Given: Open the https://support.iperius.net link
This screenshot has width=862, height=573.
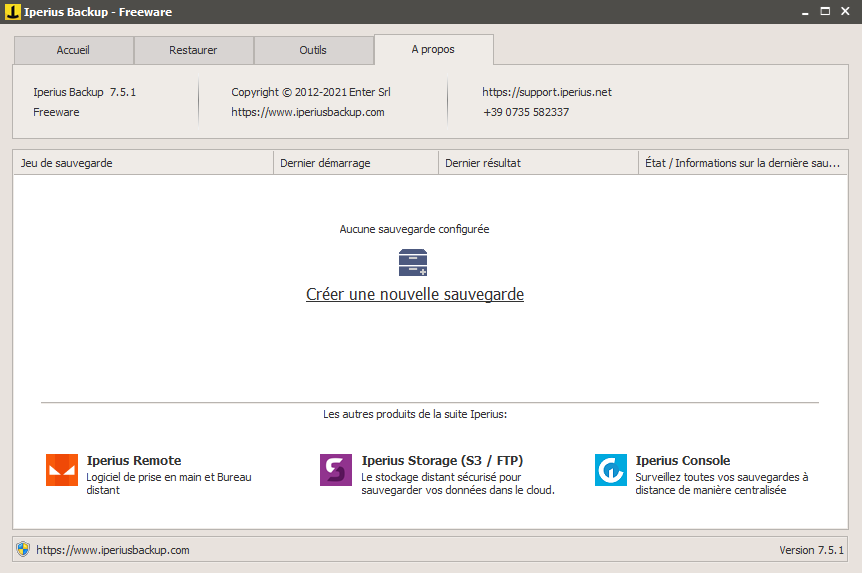Looking at the screenshot, I should pos(547,92).
